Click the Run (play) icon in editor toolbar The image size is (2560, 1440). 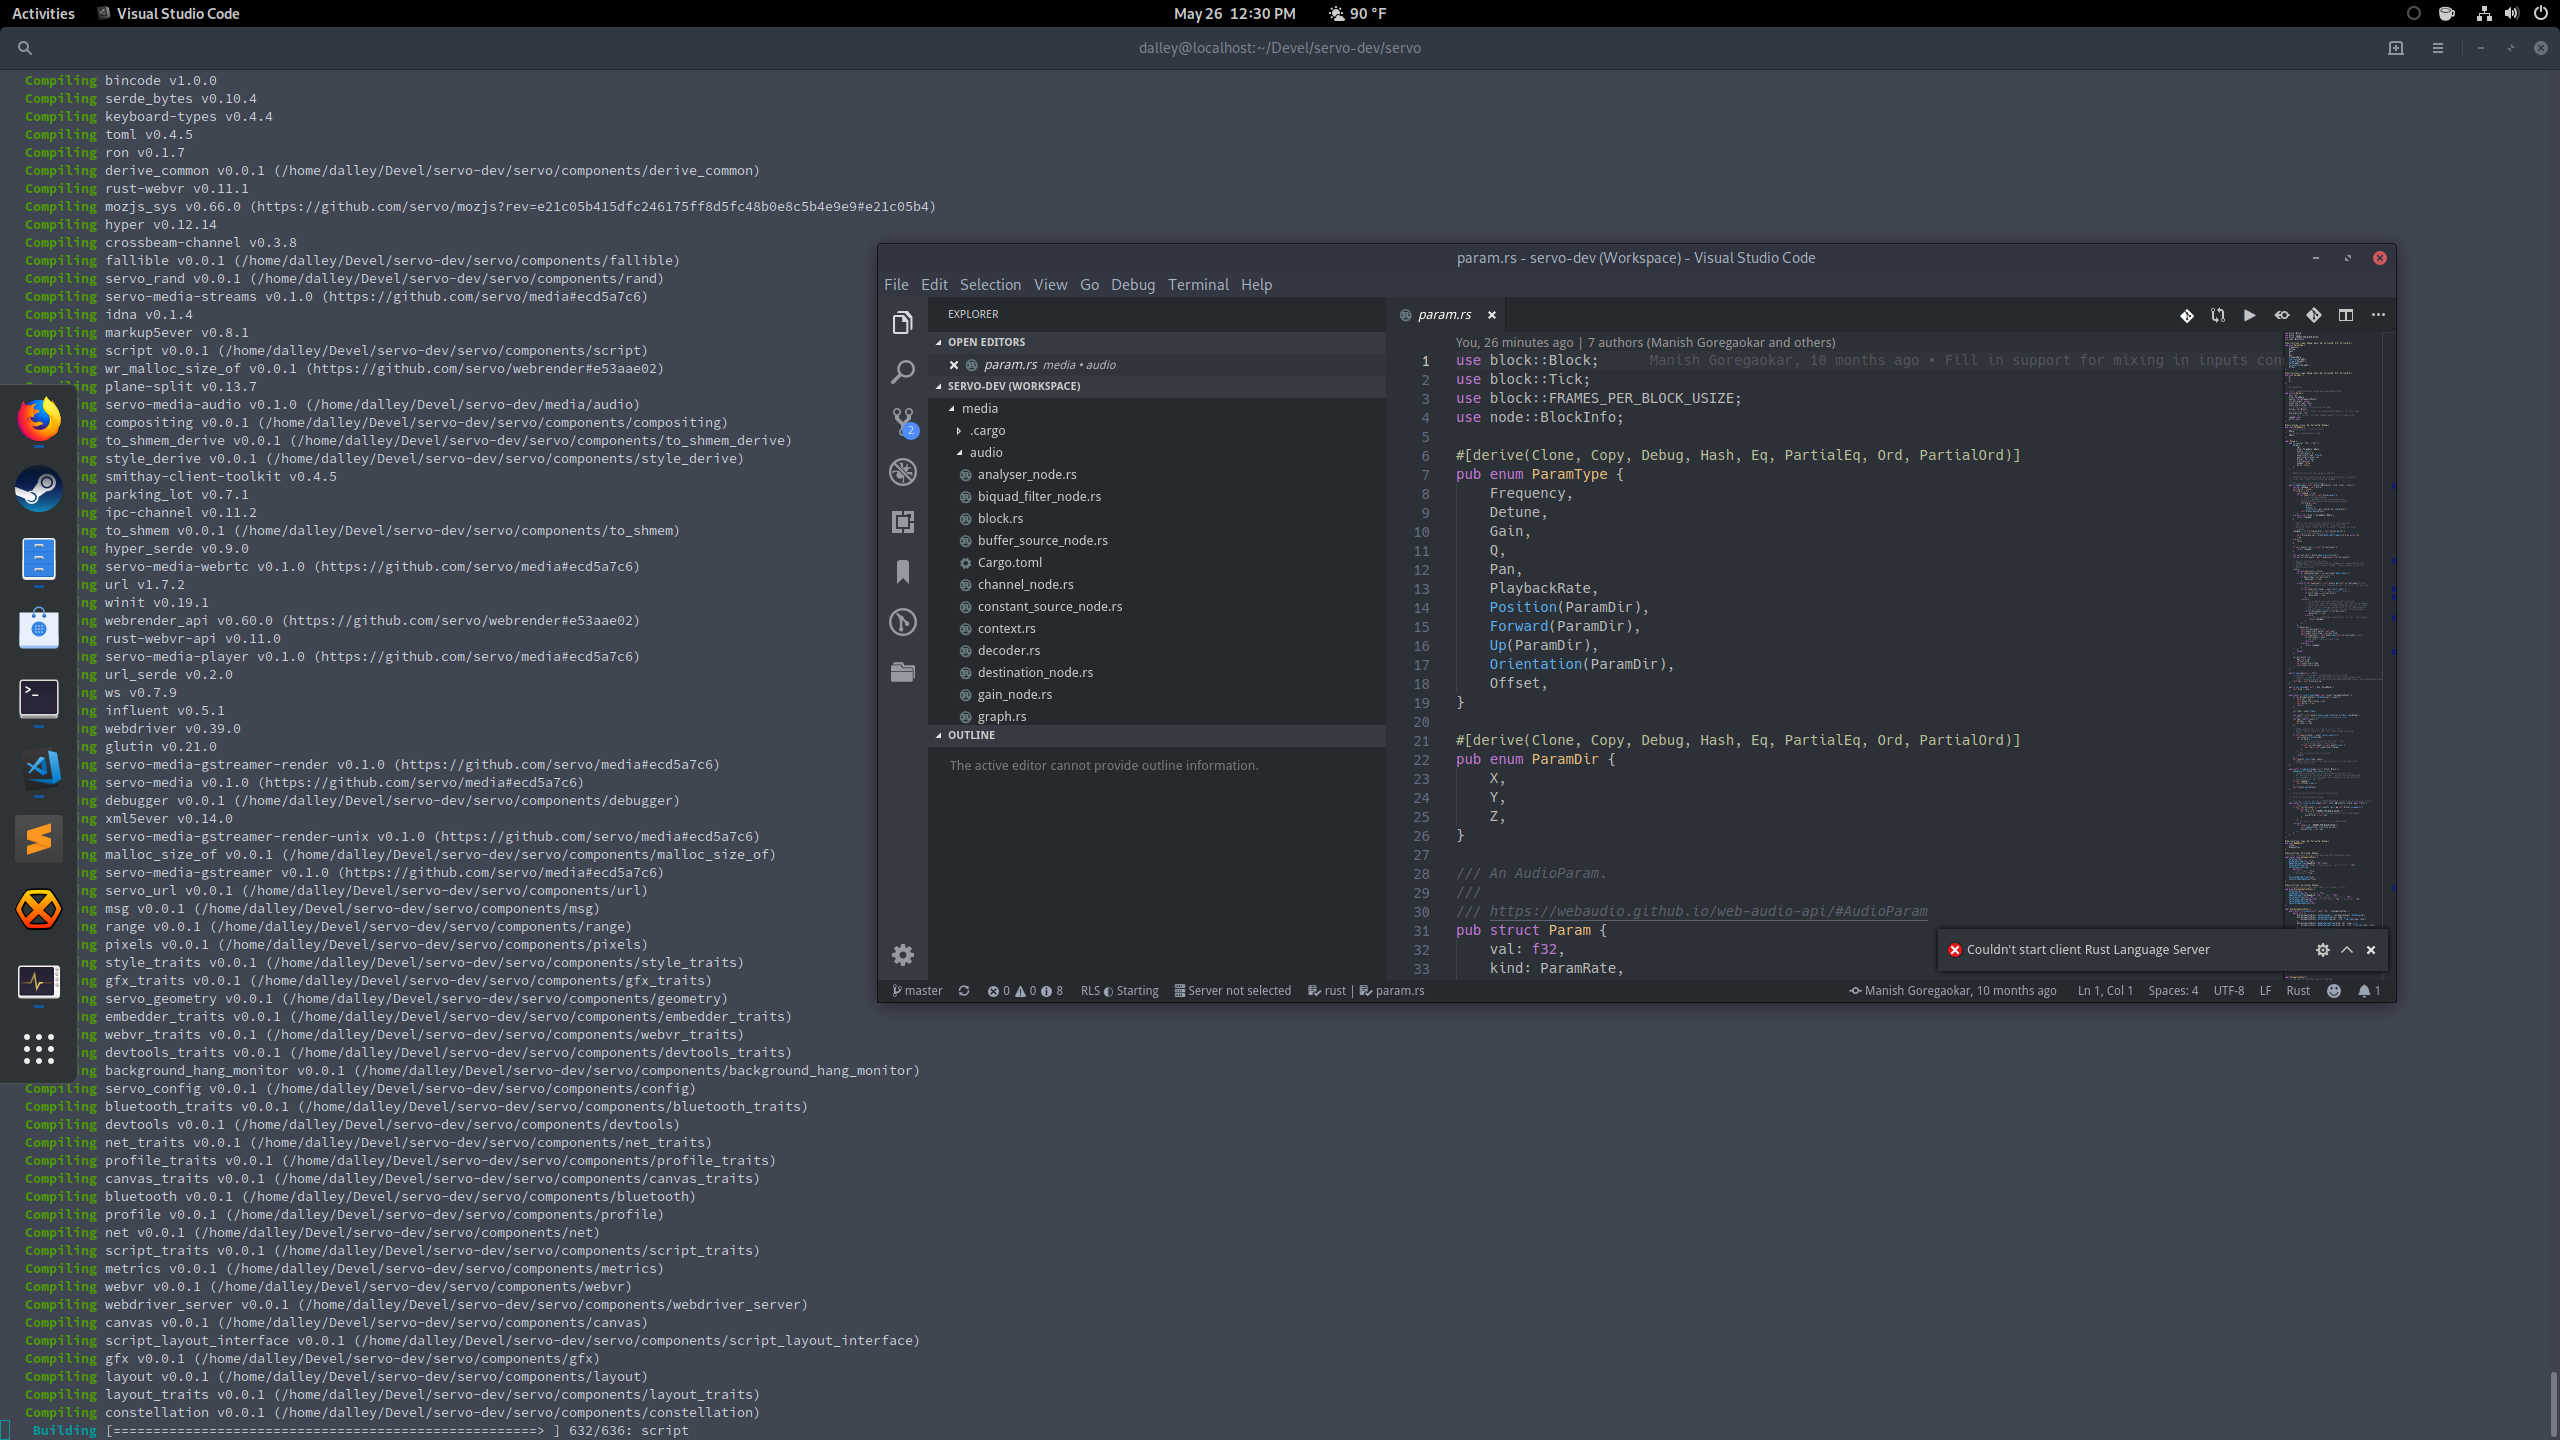tap(2249, 315)
